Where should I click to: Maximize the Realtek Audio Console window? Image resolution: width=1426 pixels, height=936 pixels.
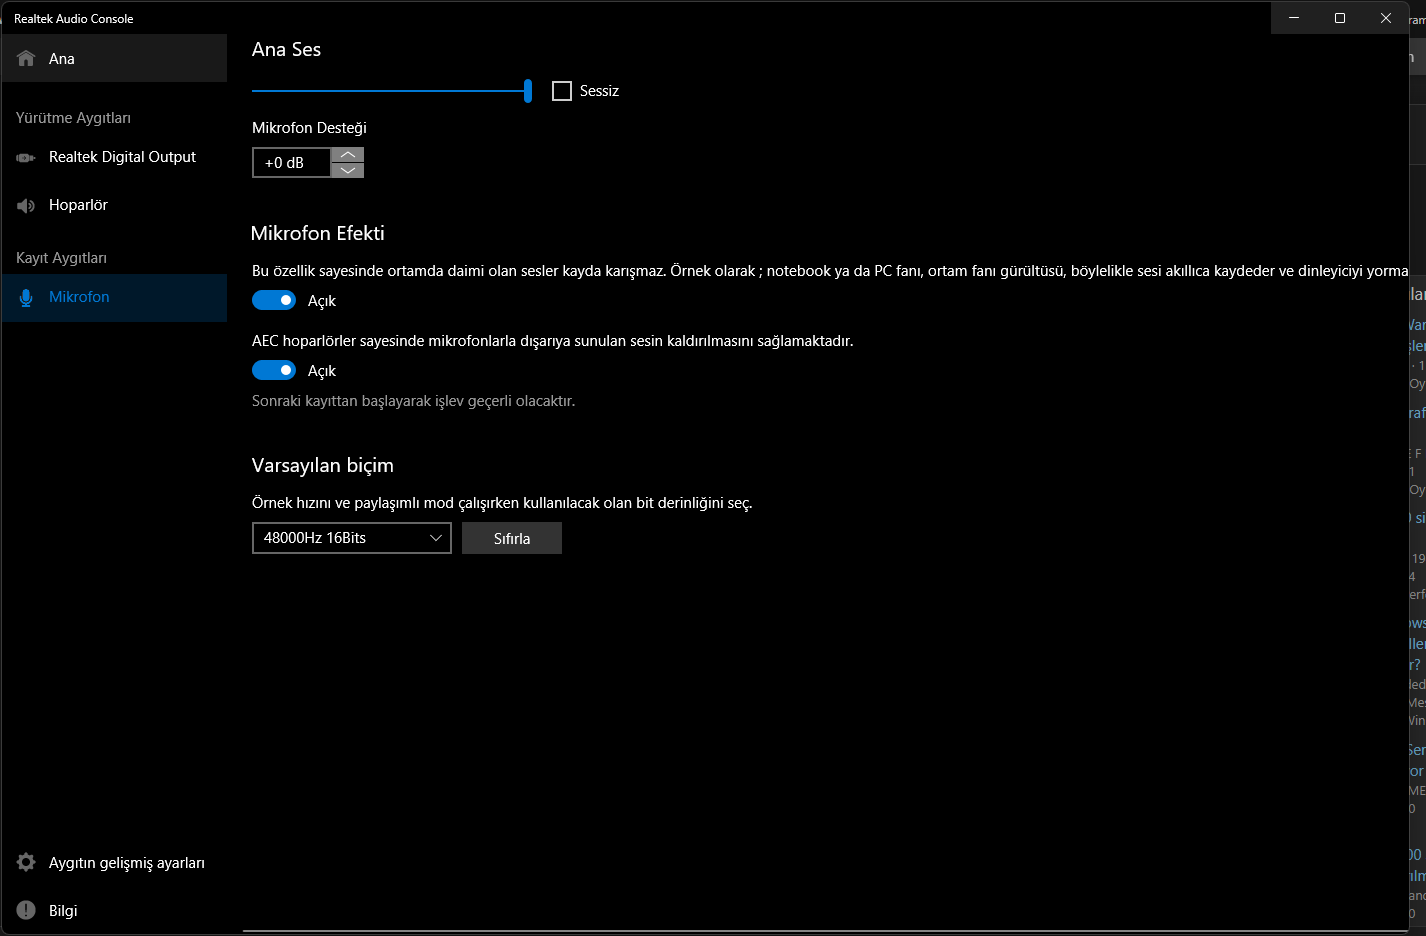[1340, 18]
